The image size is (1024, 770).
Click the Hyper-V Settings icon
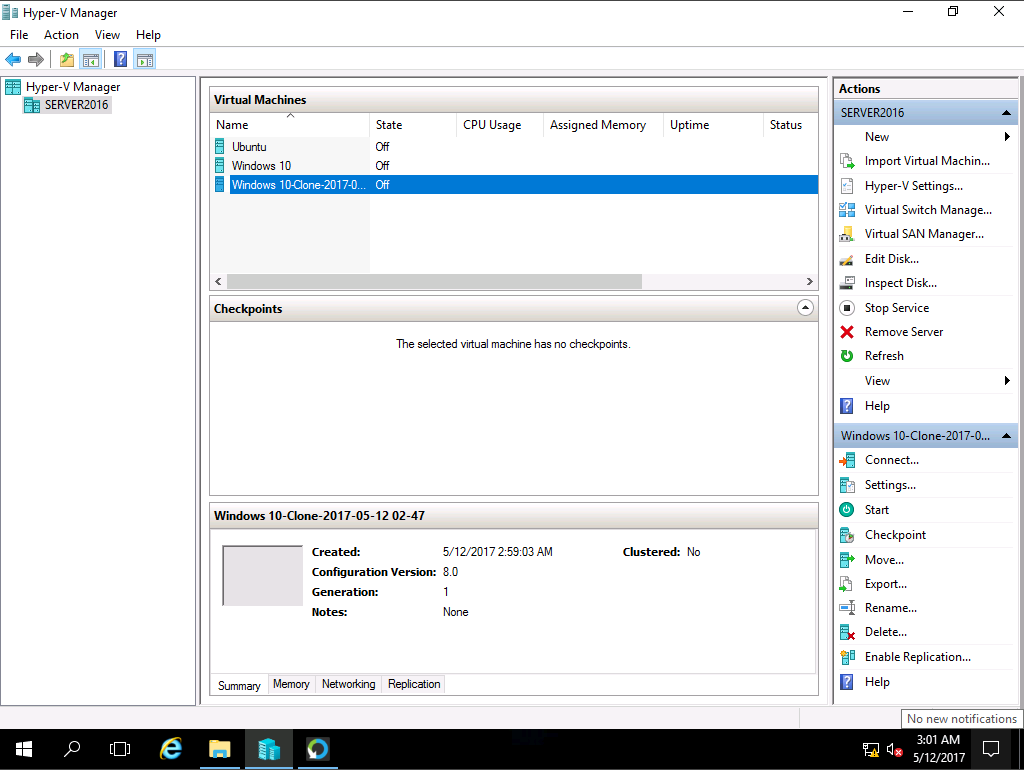pos(847,185)
